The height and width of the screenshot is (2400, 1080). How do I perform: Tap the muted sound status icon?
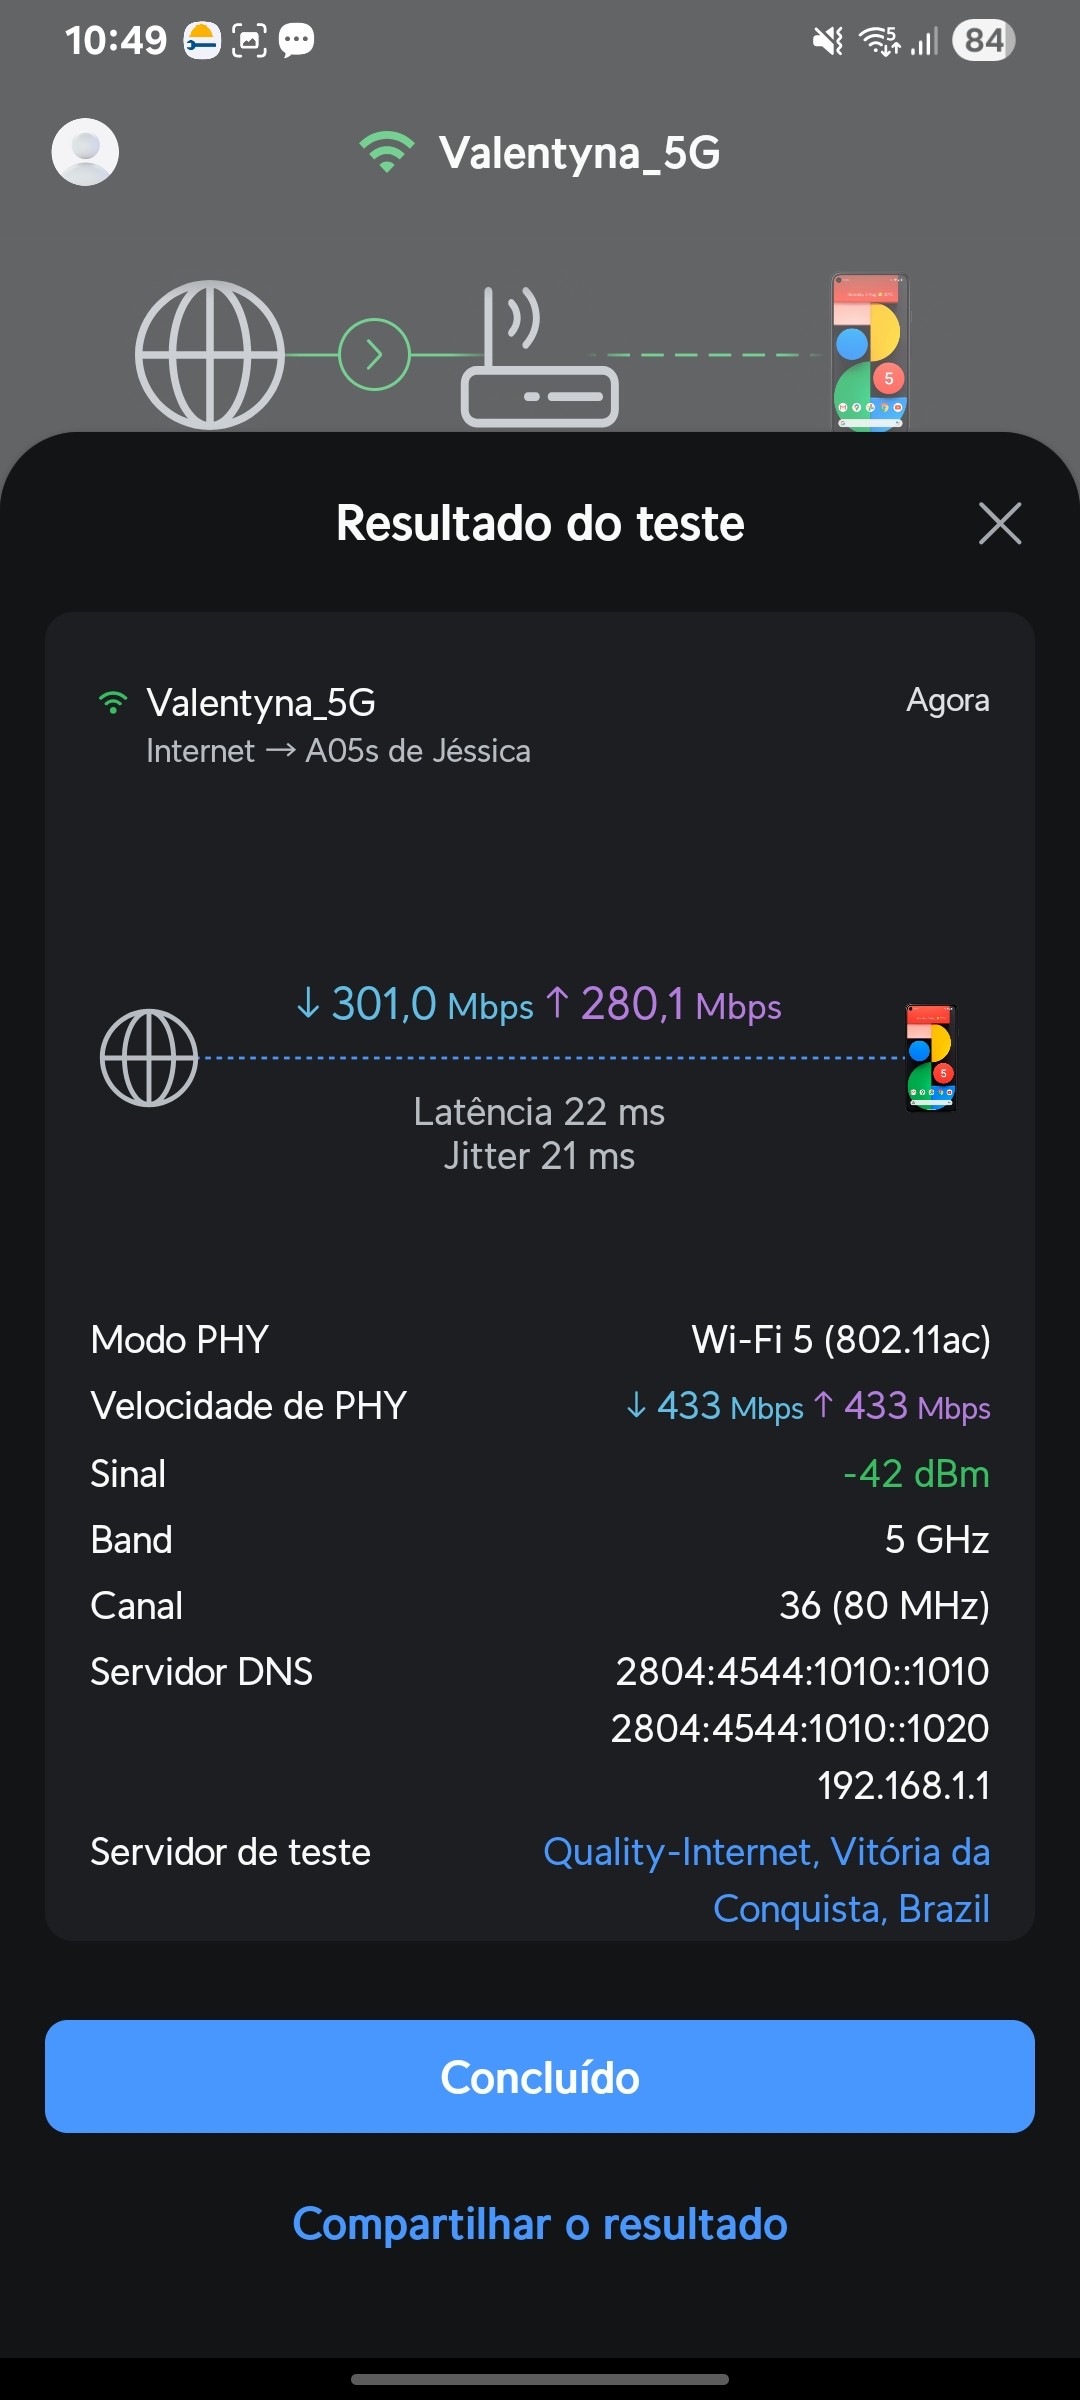pyautogui.click(x=828, y=41)
